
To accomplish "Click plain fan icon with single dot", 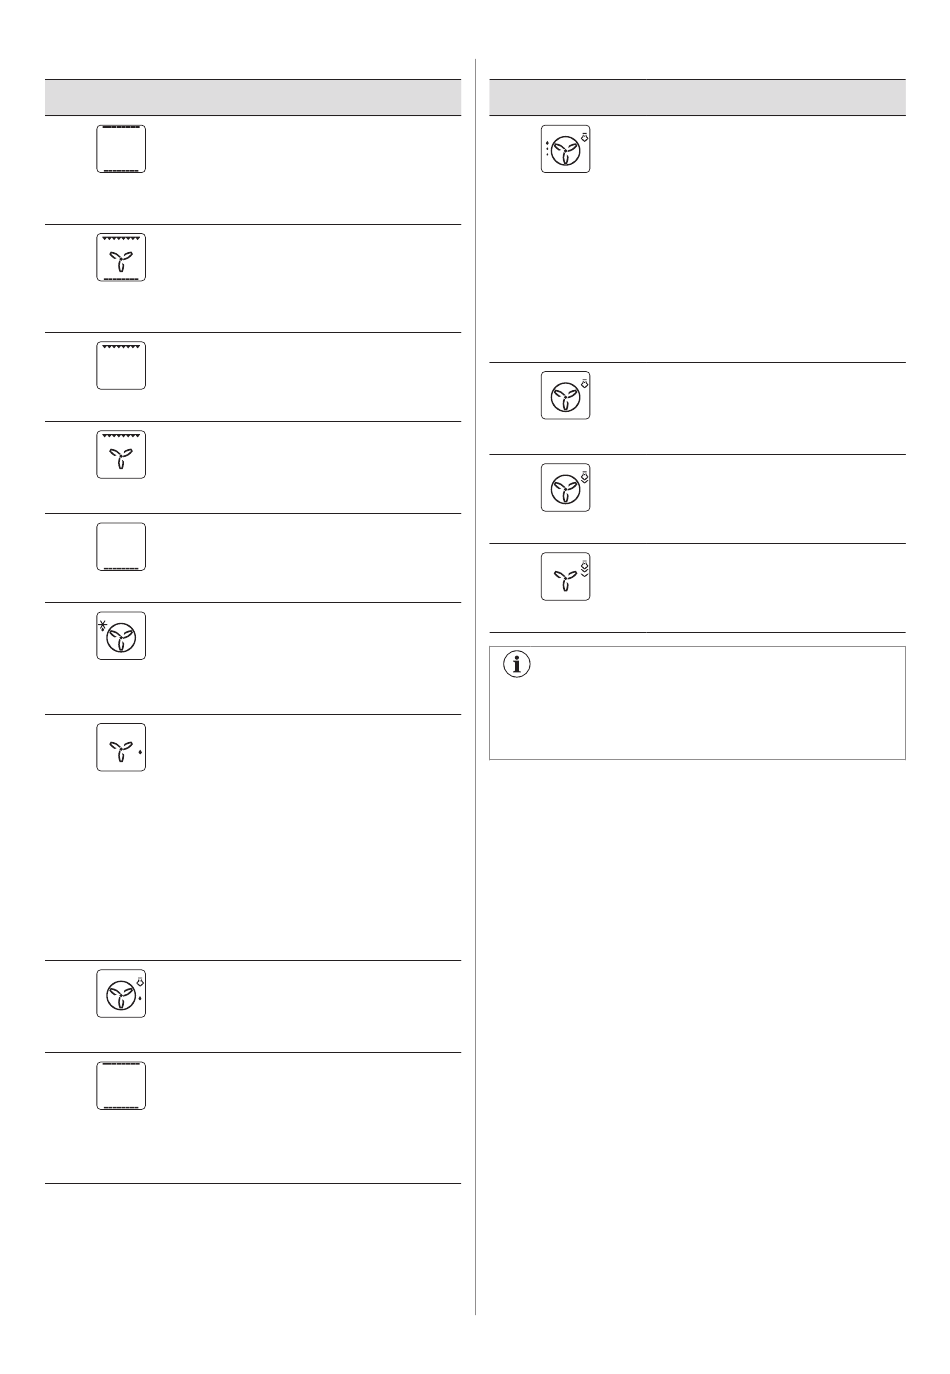I will click(121, 747).
